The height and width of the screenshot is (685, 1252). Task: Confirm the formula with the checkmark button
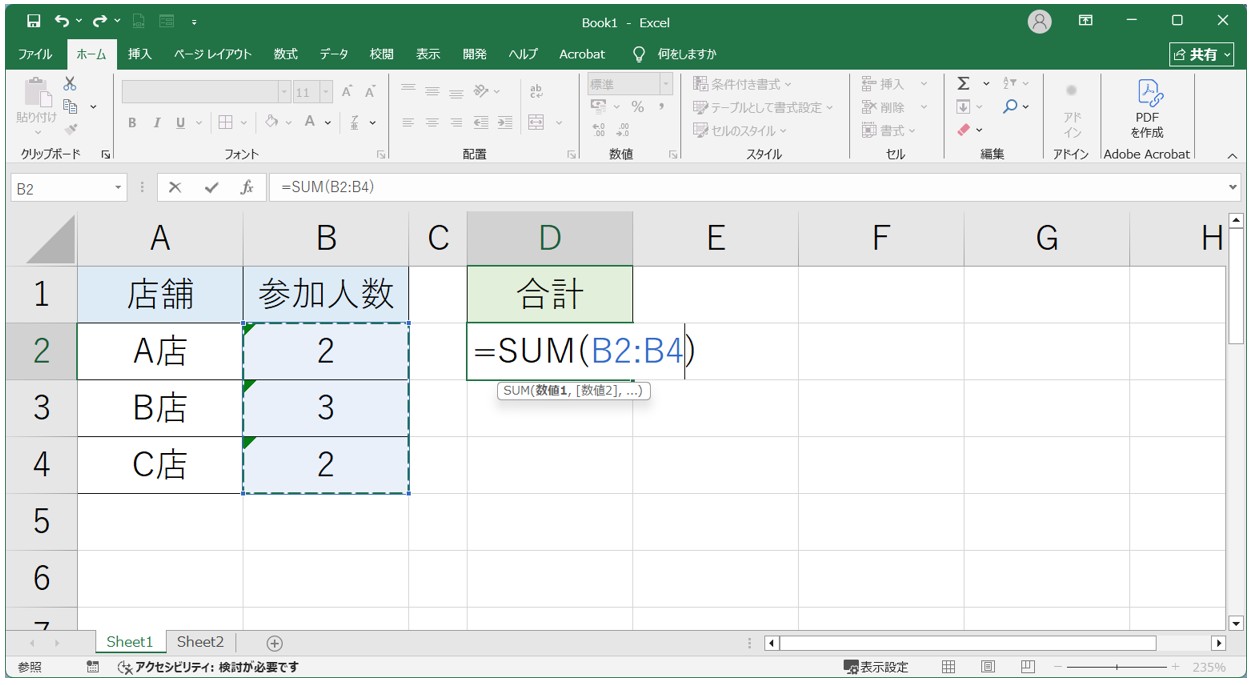(x=211, y=187)
